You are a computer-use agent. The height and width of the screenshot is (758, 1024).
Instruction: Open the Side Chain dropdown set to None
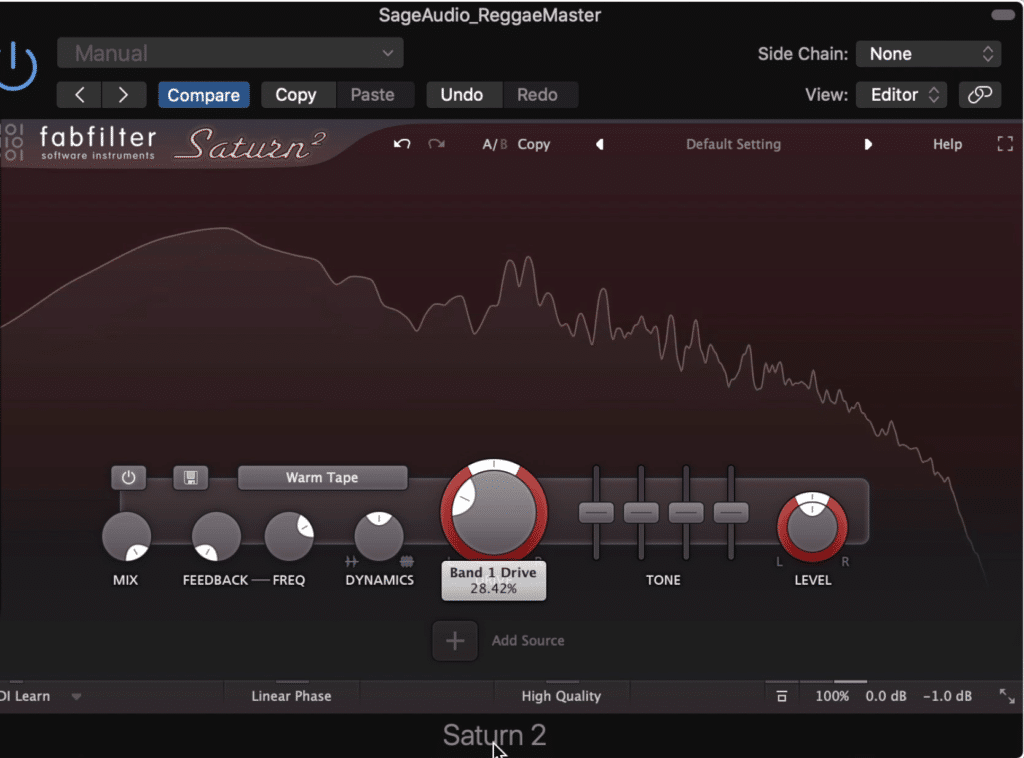tap(928, 54)
